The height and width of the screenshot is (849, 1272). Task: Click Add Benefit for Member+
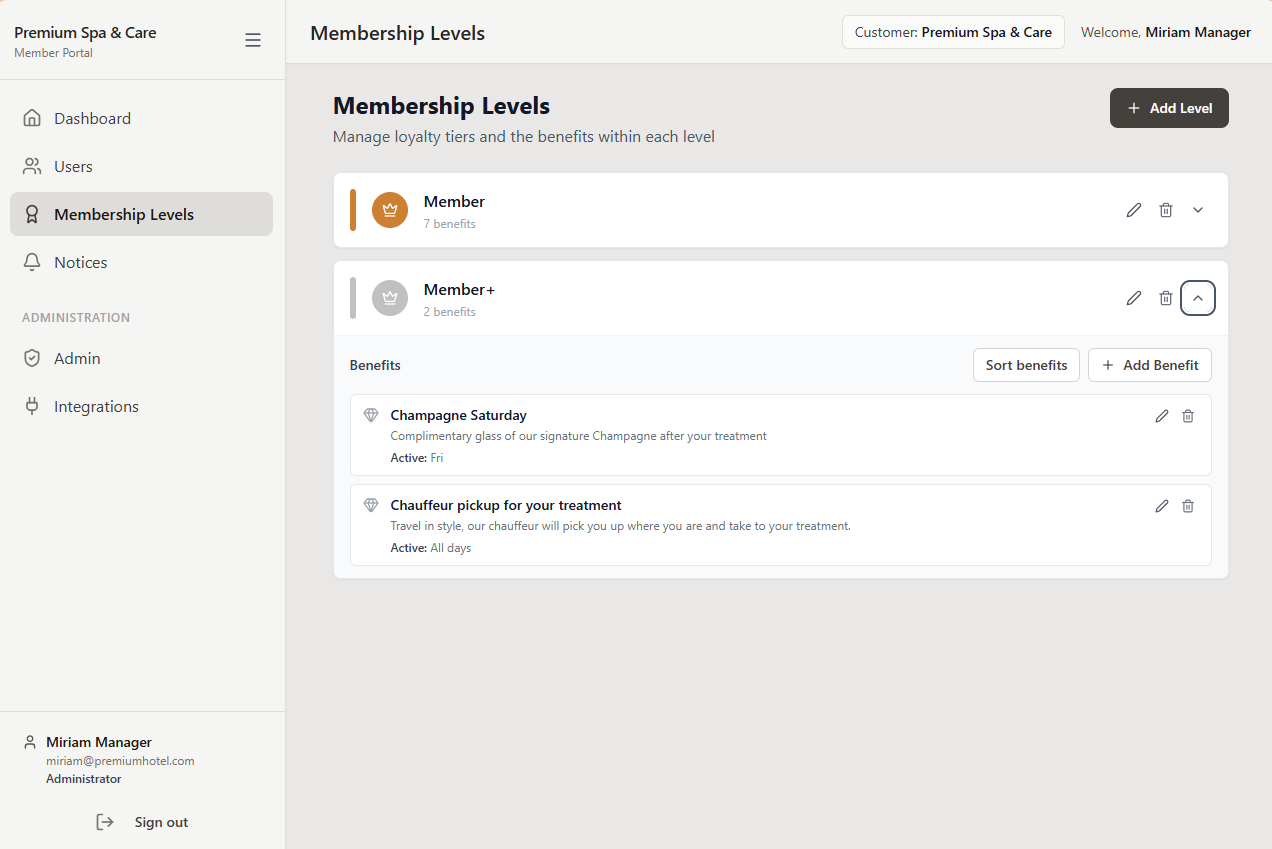[x=1149, y=364]
